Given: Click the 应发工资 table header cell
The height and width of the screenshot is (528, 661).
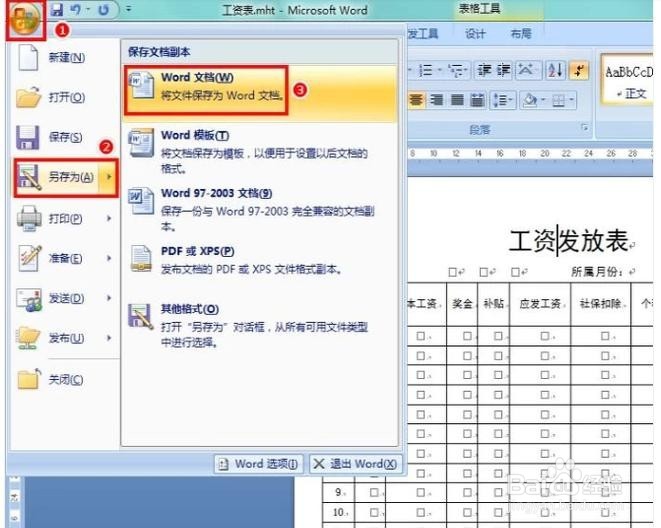Looking at the screenshot, I should pyautogui.click(x=540, y=303).
